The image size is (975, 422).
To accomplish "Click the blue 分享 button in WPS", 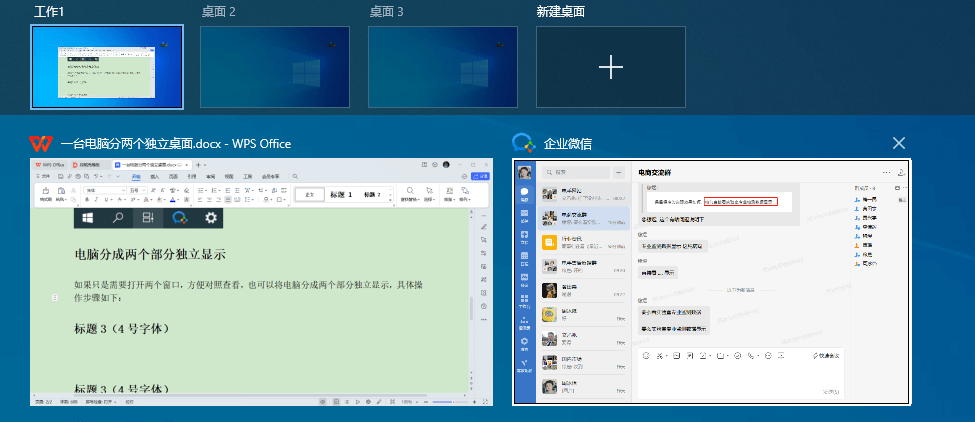I will (481, 177).
